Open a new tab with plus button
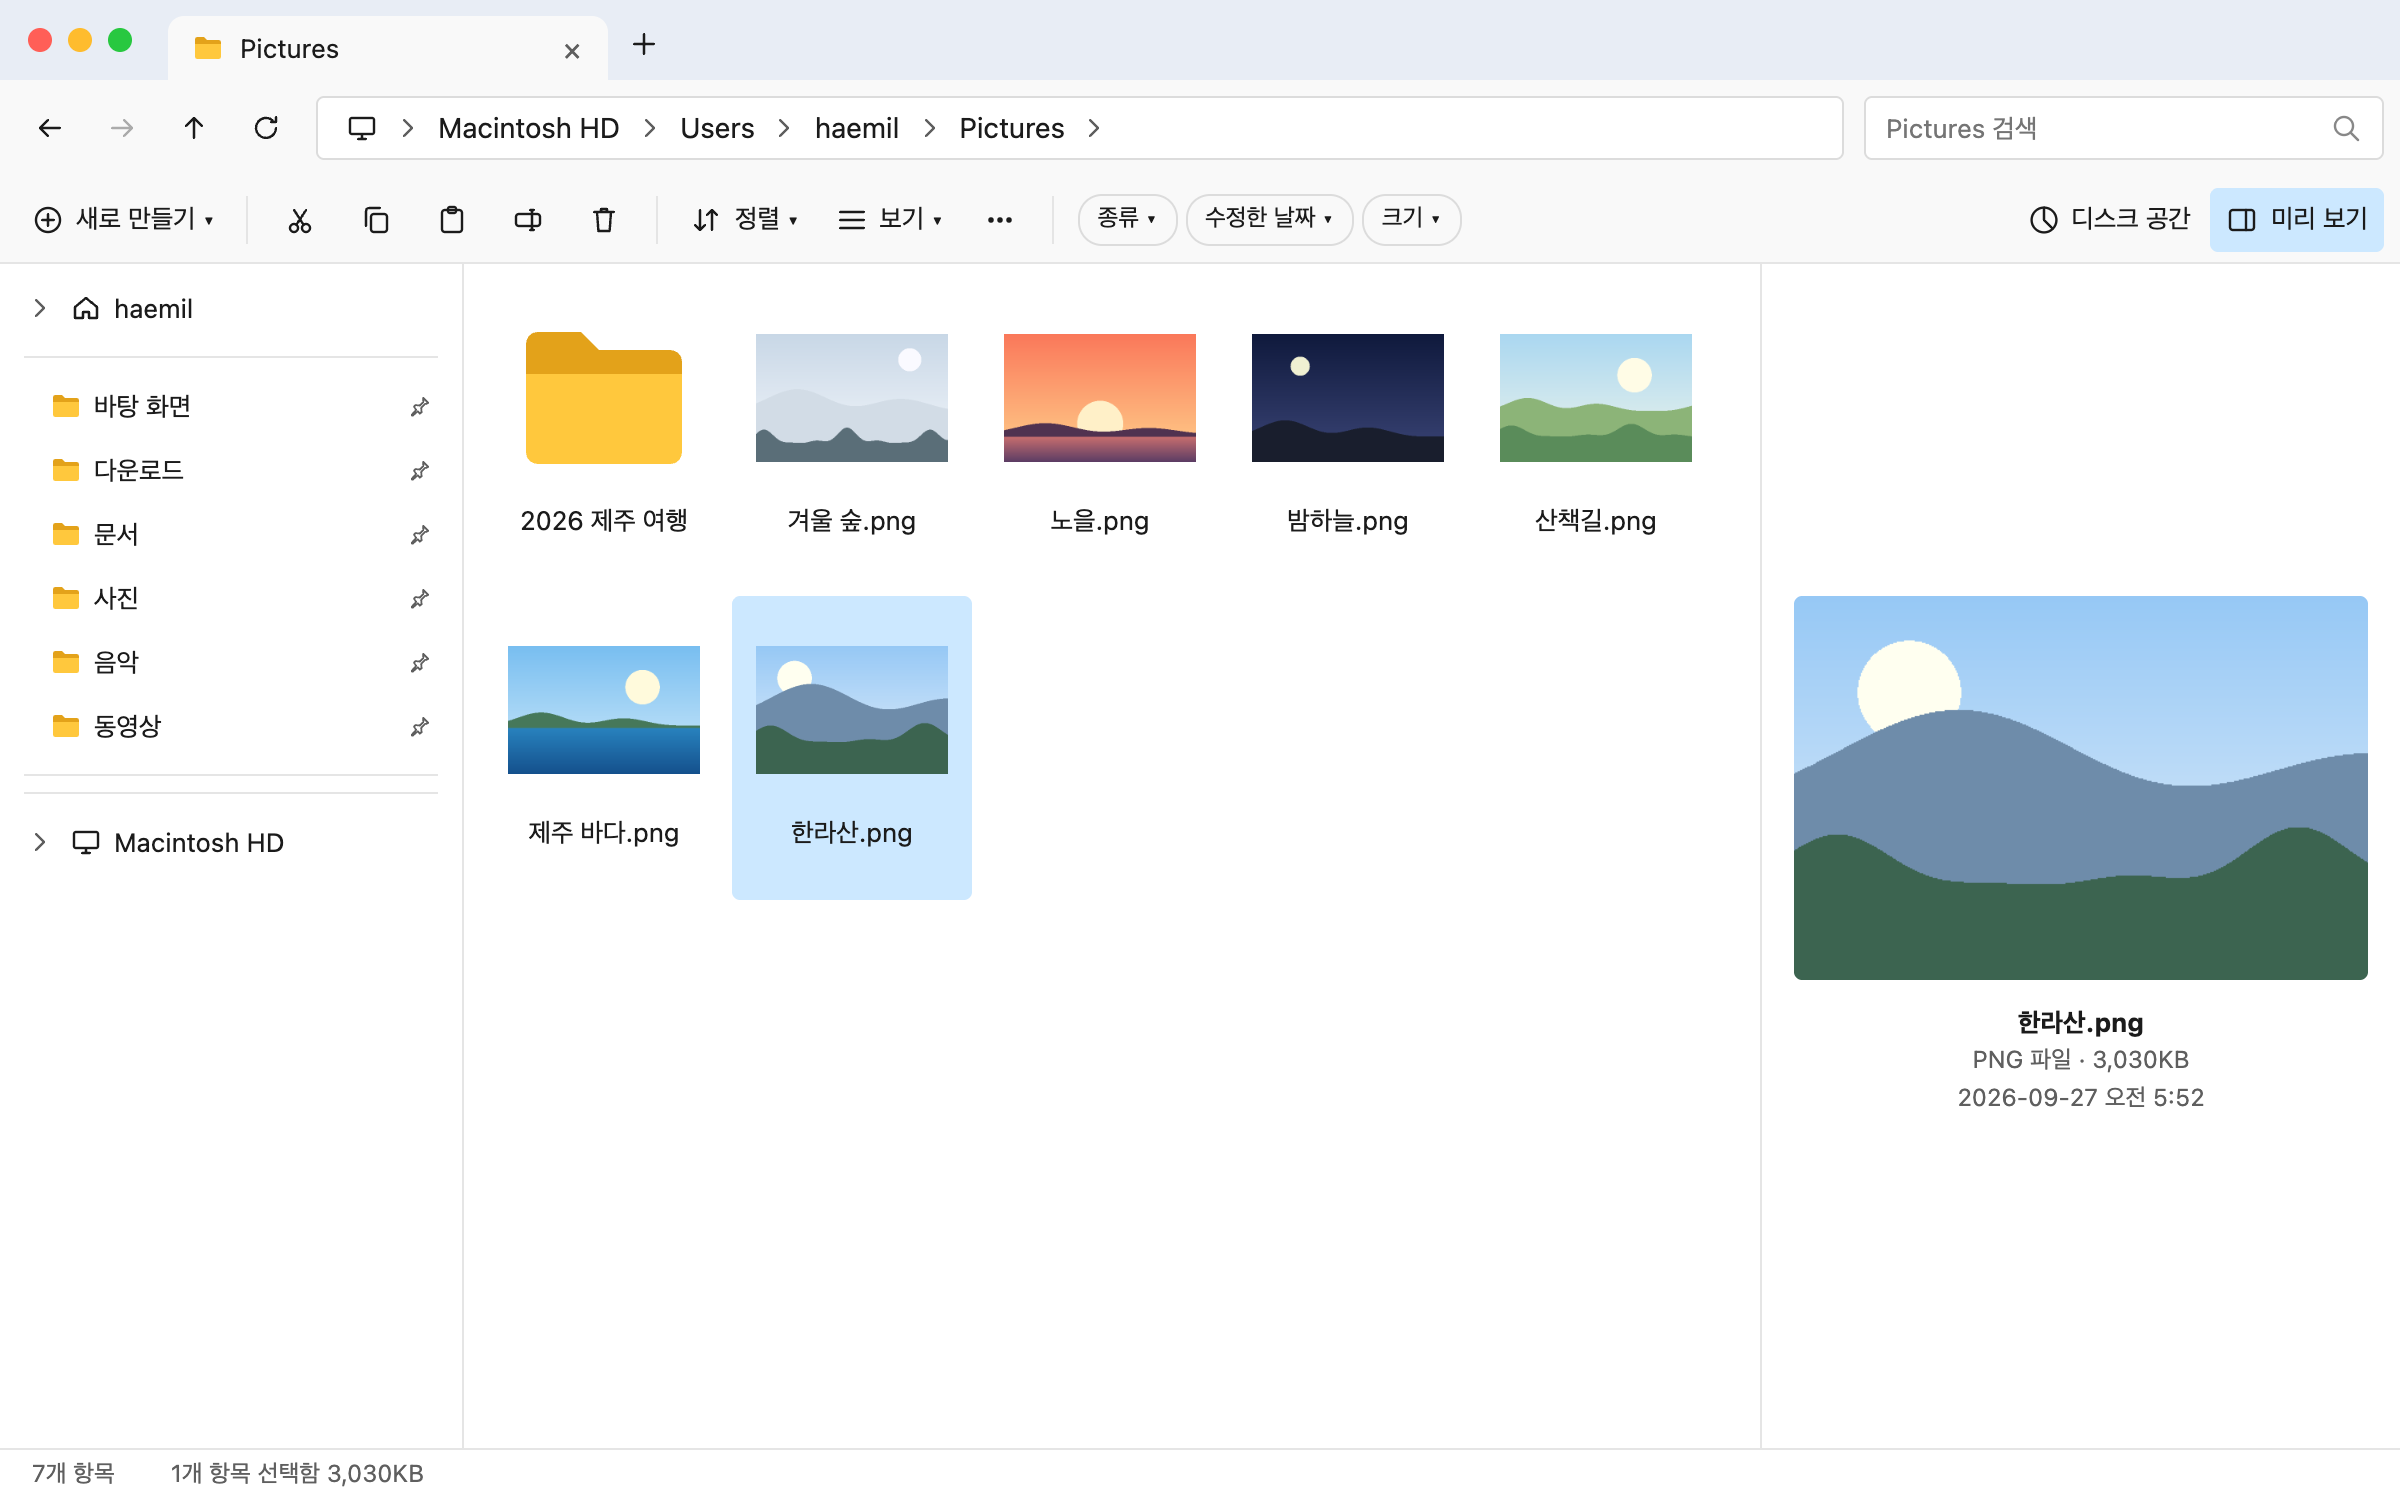This screenshot has width=2400, height=1500. 644,44
